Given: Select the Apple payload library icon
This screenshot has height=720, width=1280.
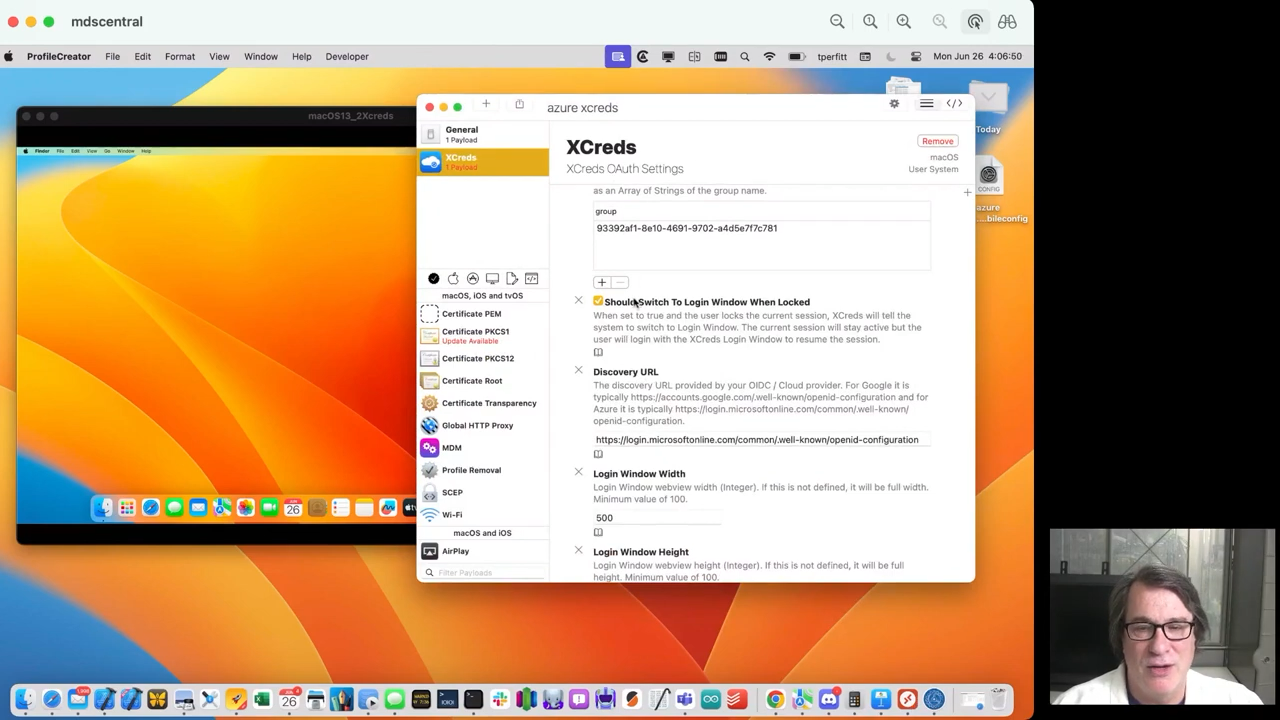Looking at the screenshot, I should click(453, 279).
